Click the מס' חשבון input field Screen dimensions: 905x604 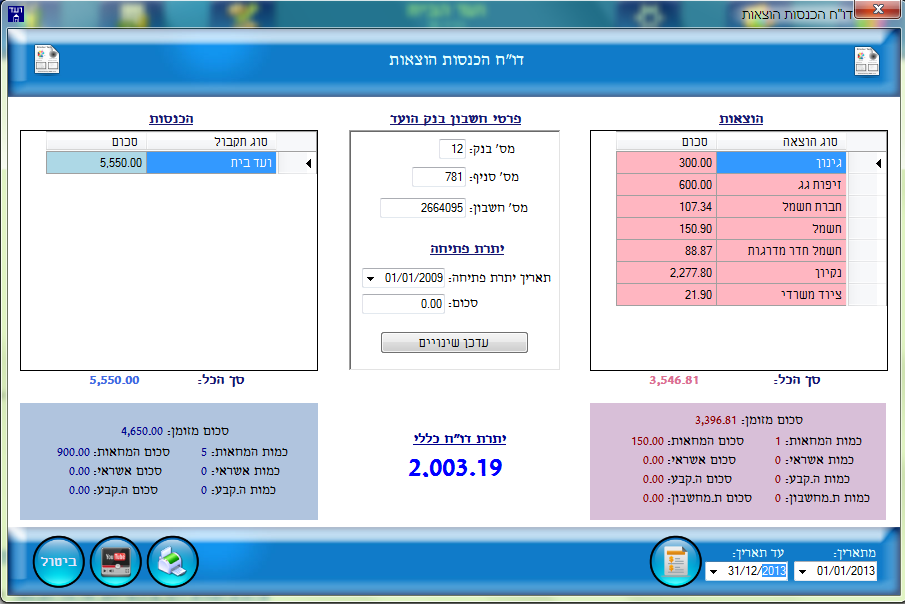pyautogui.click(x=422, y=208)
